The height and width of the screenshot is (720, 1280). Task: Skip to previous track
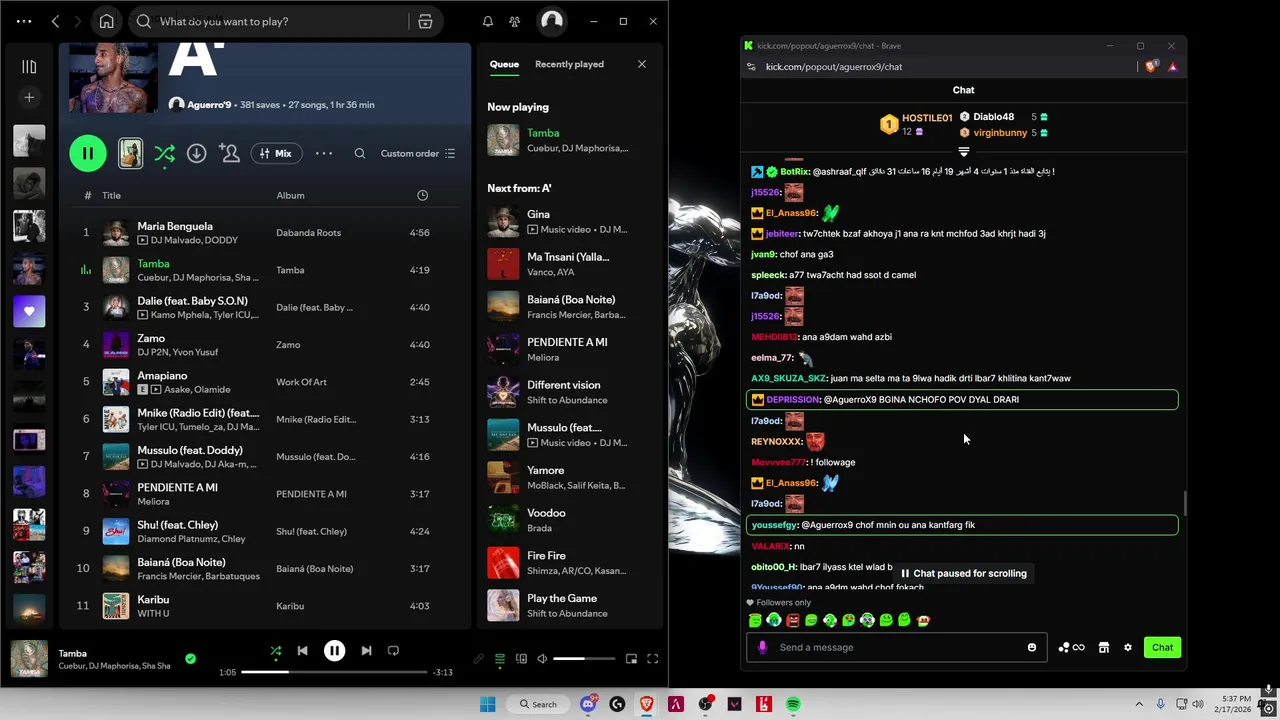pos(302,651)
